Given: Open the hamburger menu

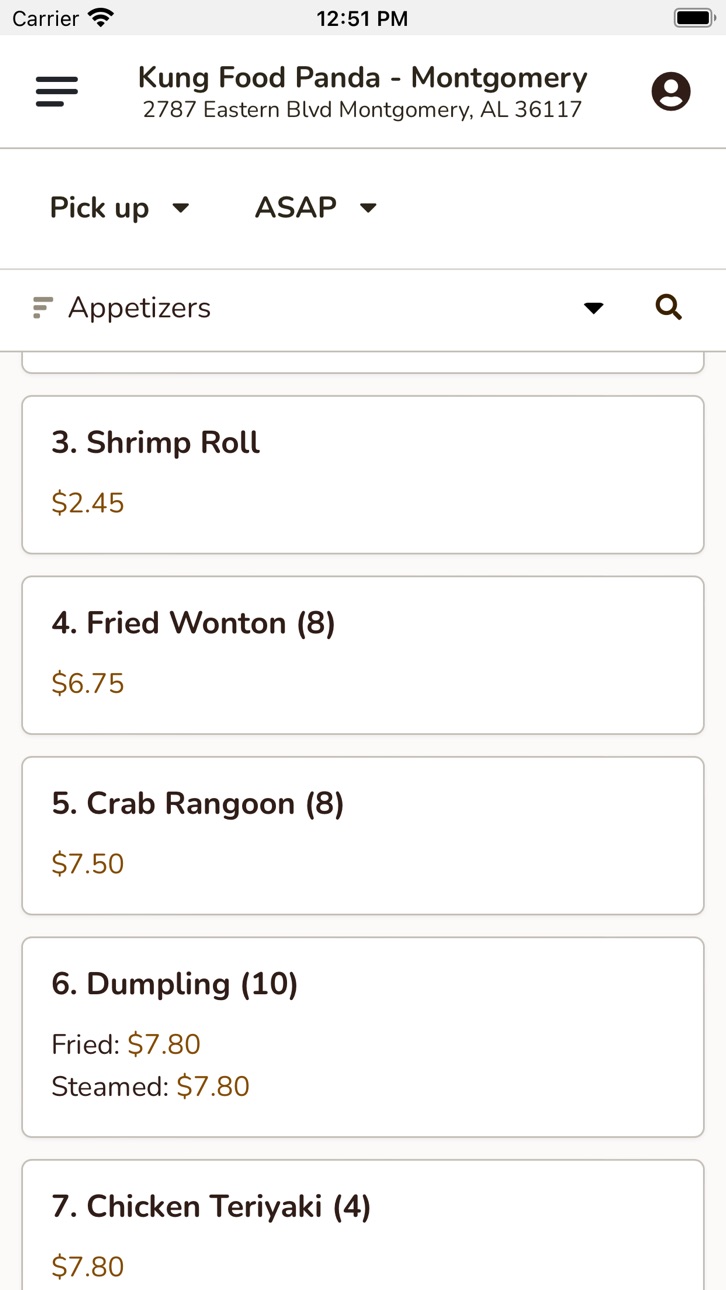Looking at the screenshot, I should coord(56,92).
